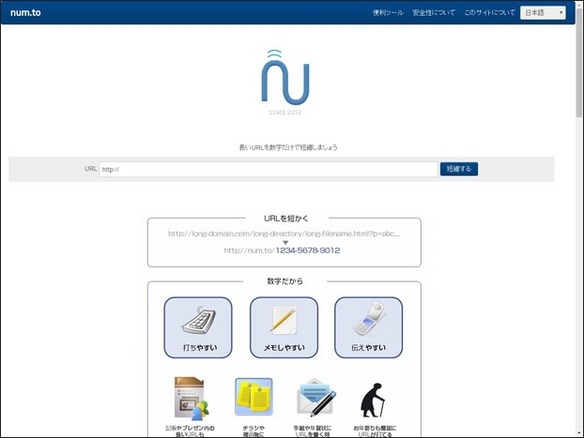Open the 日本語 language dropdown

pos(543,13)
